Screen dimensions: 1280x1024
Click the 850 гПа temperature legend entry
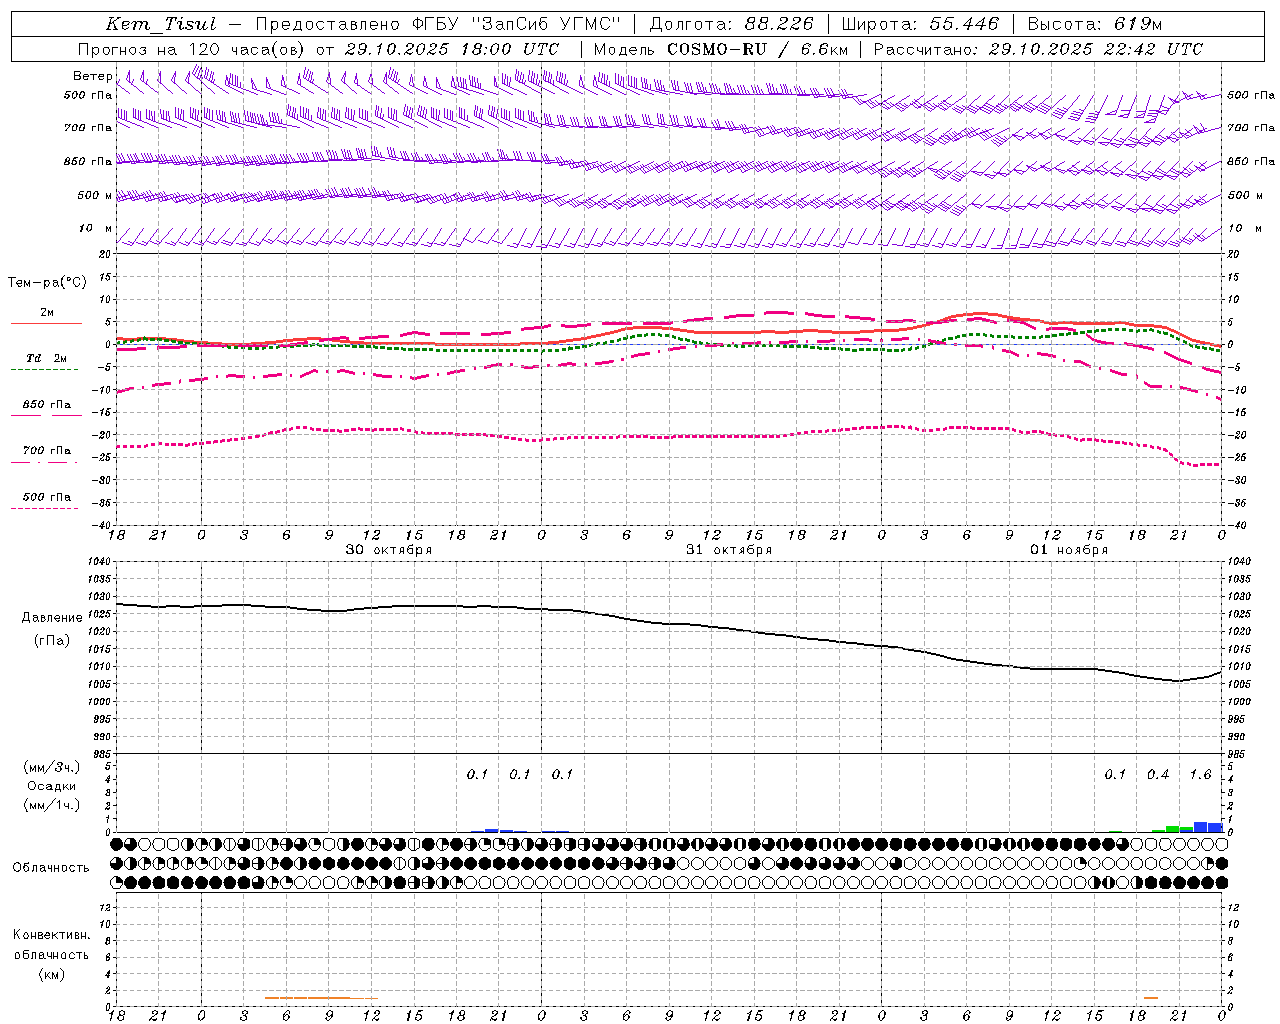point(46,405)
